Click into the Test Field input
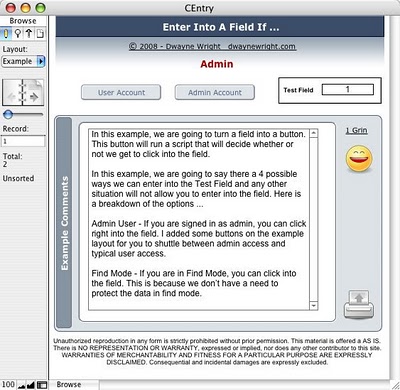This screenshot has width=400, height=390. click(348, 89)
